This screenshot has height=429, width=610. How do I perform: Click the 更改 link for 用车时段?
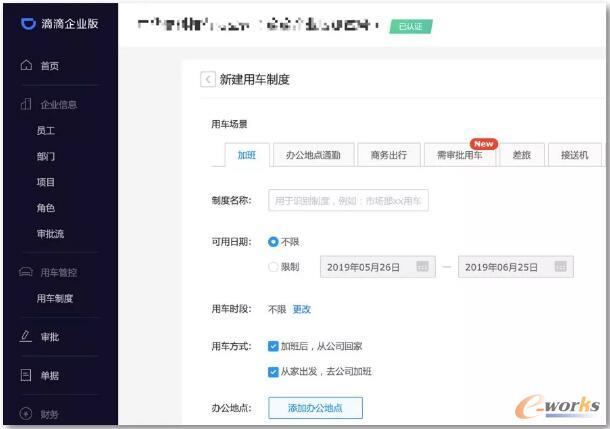pos(301,310)
